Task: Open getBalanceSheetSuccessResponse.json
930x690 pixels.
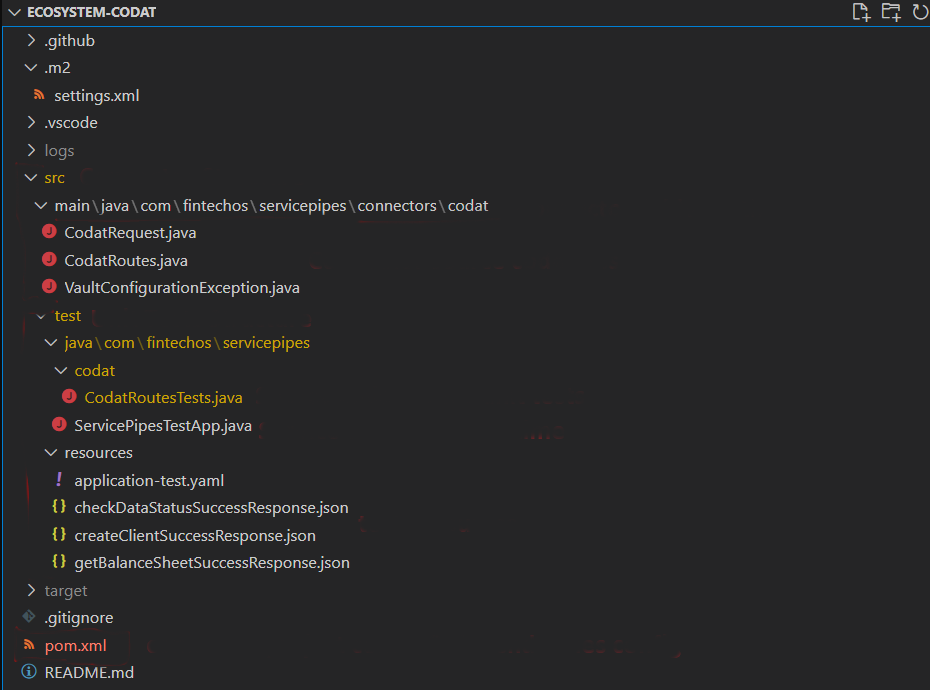Action: (x=211, y=563)
